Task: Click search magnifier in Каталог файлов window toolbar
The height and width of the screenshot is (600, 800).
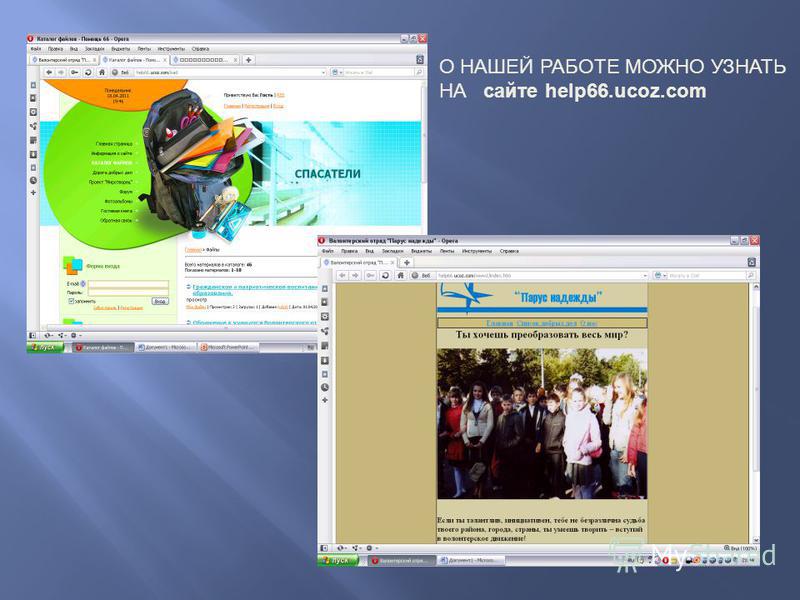Action: (x=419, y=72)
